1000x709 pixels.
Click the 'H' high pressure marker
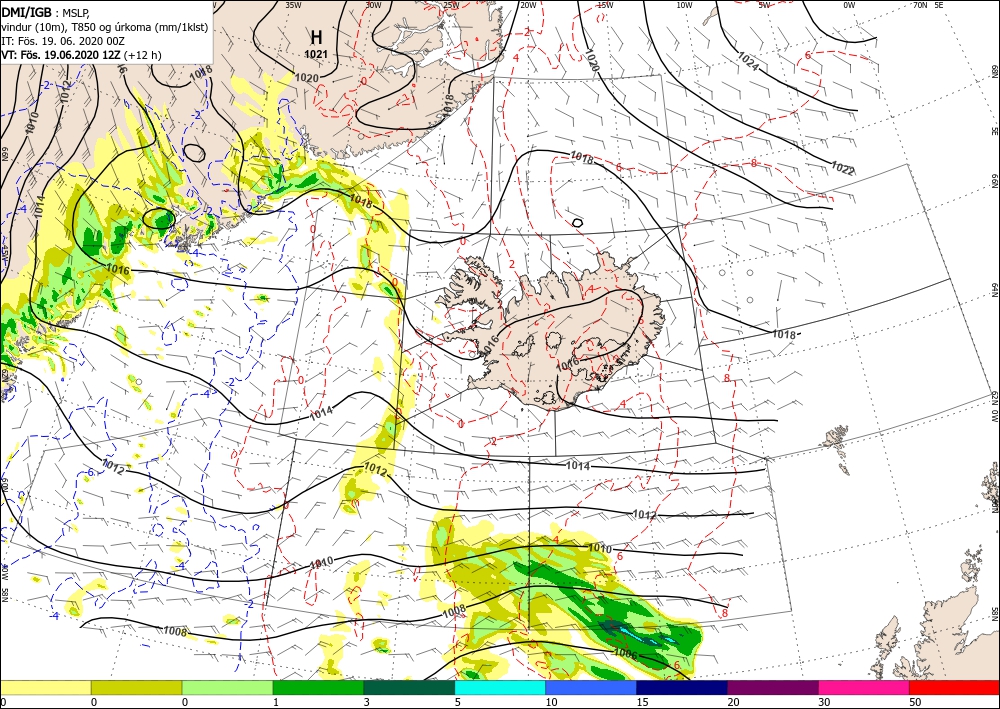[x=316, y=37]
